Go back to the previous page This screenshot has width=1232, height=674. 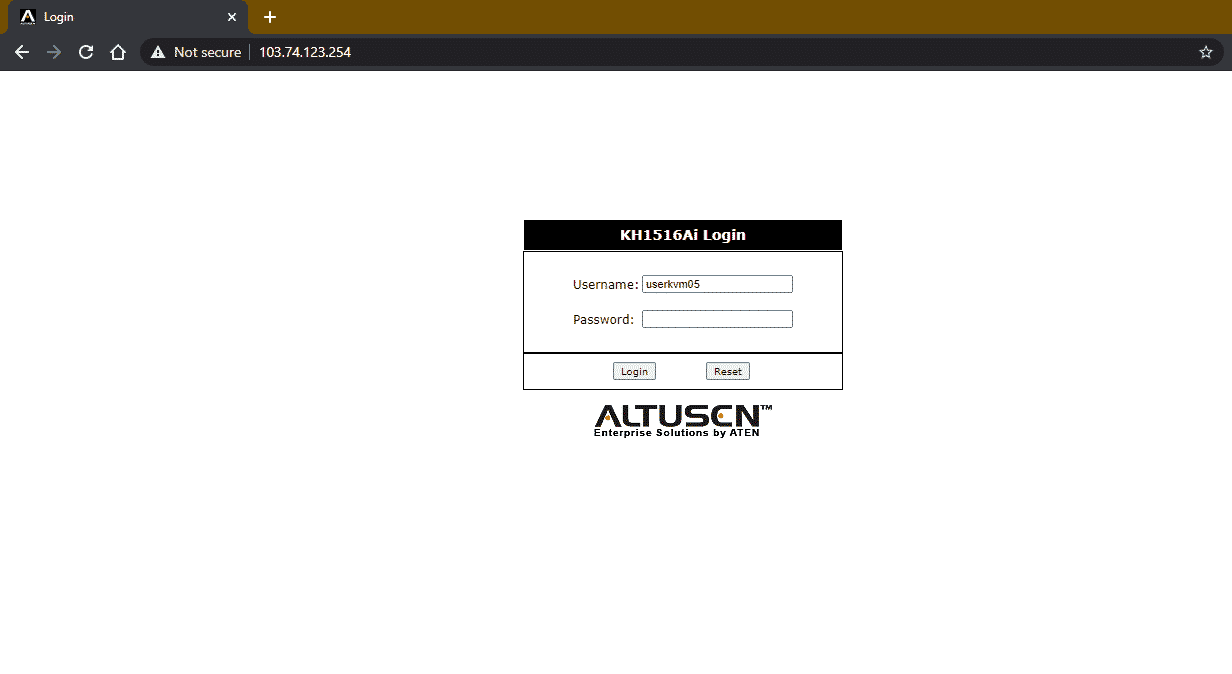click(x=22, y=52)
